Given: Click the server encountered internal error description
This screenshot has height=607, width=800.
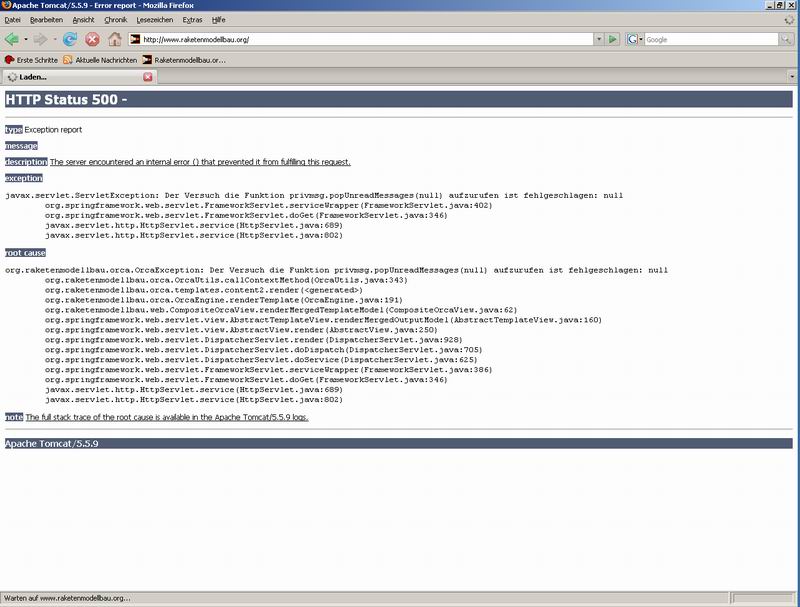Looking at the screenshot, I should coord(200,162).
